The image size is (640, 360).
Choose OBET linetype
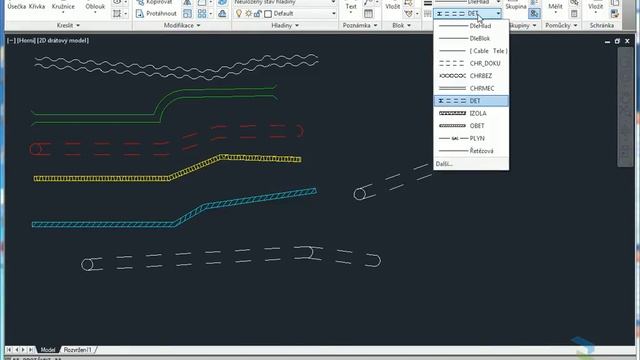[x=471, y=126]
